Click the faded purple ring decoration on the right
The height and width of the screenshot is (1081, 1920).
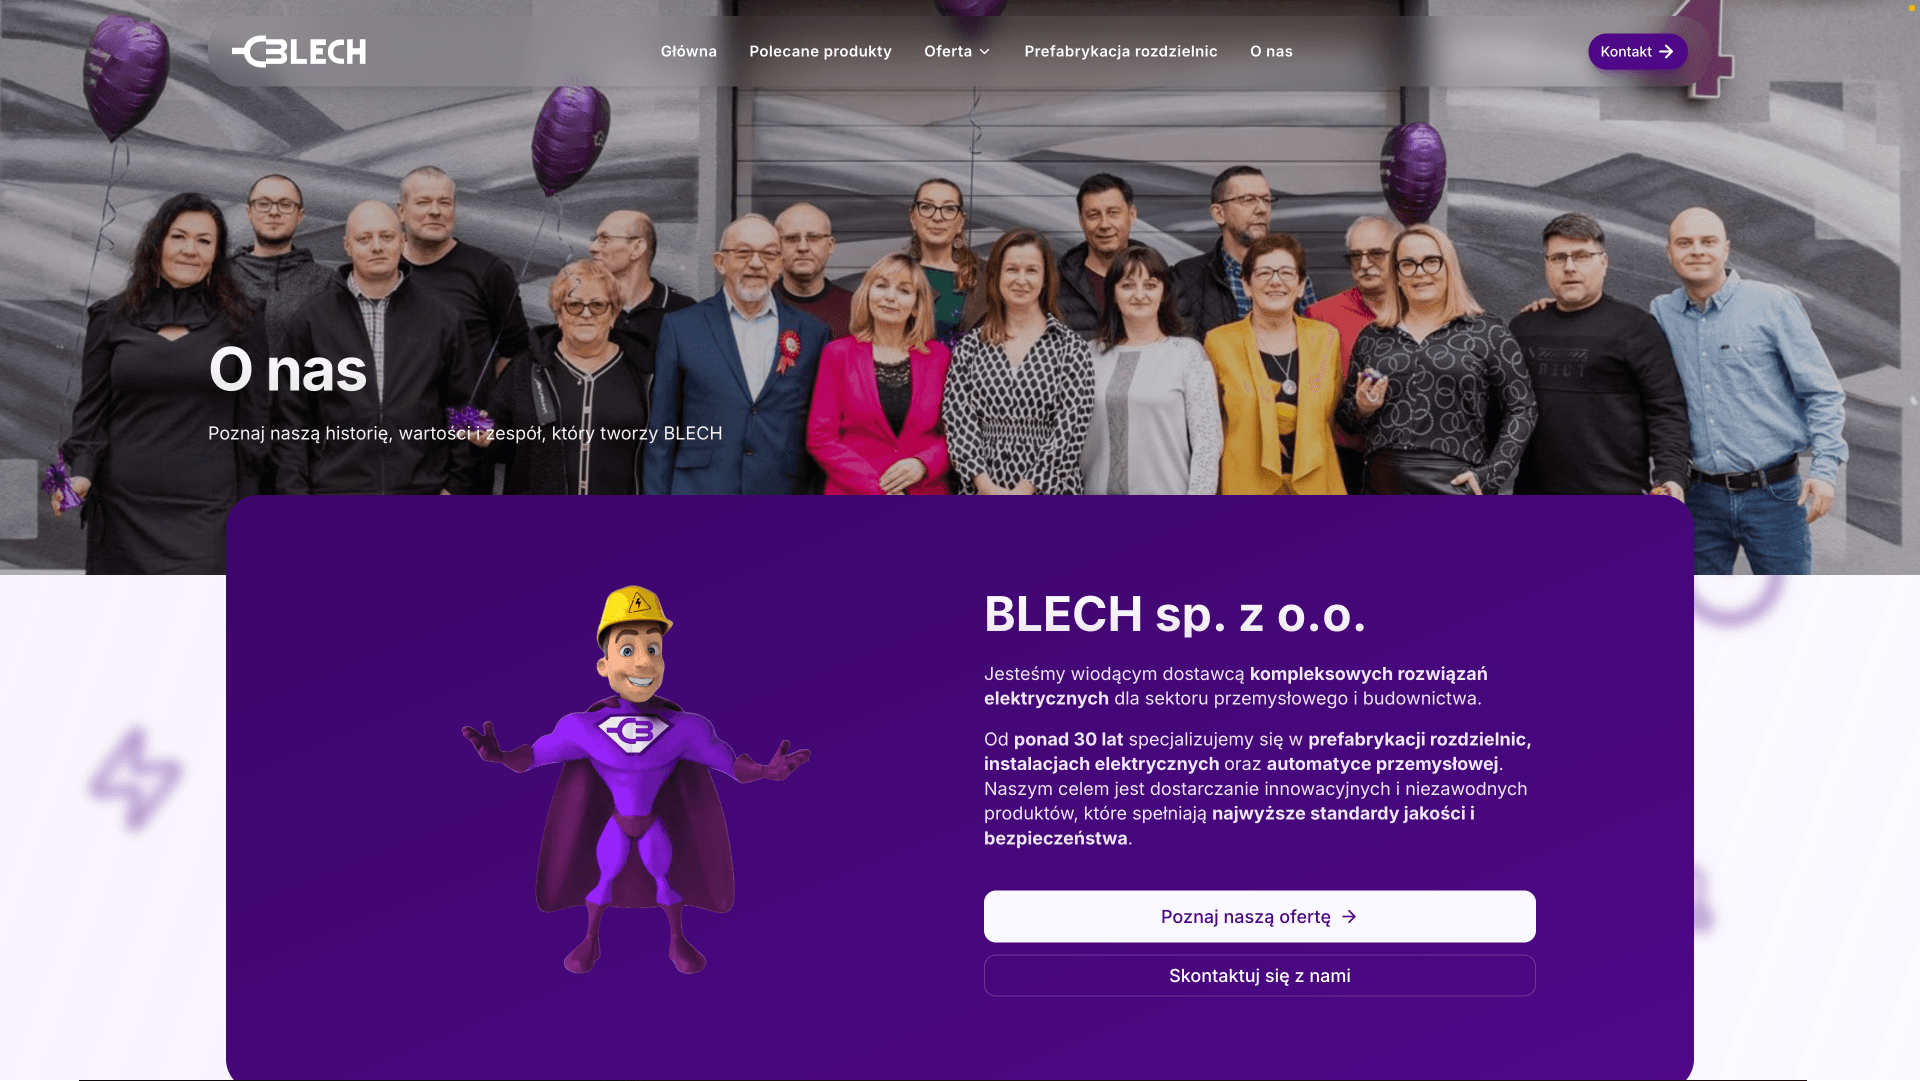click(1737, 599)
